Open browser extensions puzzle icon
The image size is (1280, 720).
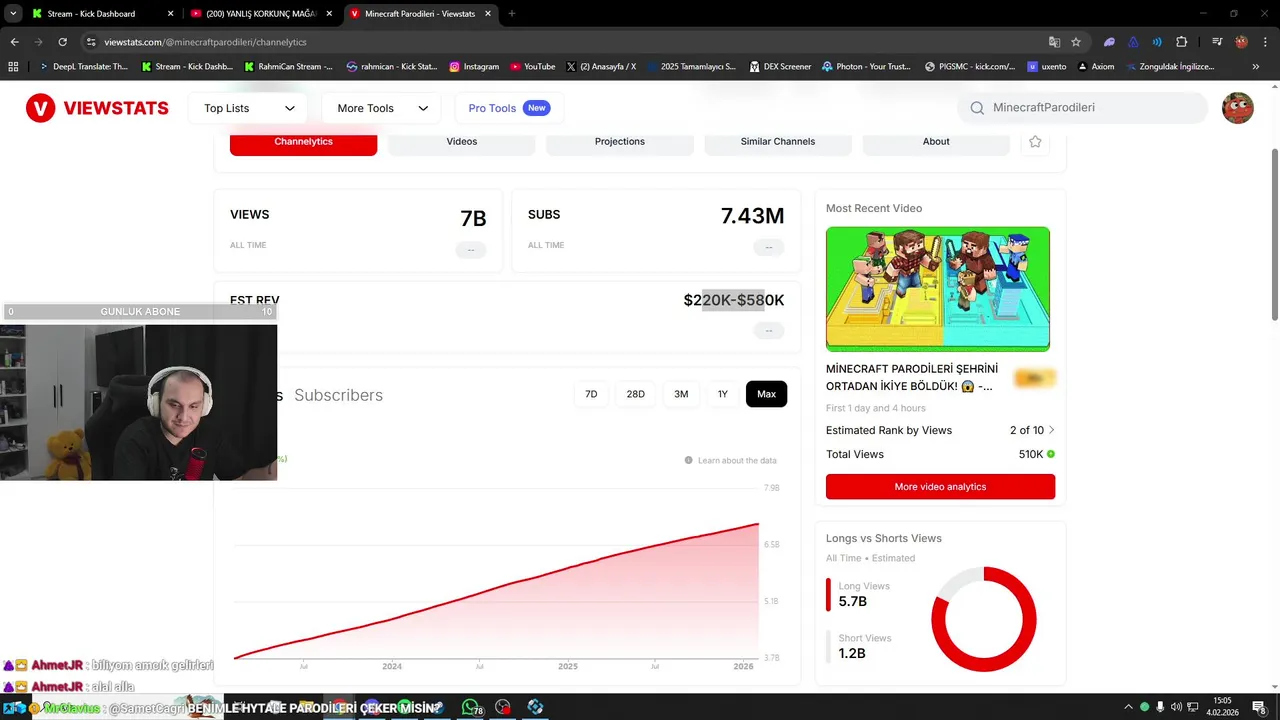[1181, 42]
